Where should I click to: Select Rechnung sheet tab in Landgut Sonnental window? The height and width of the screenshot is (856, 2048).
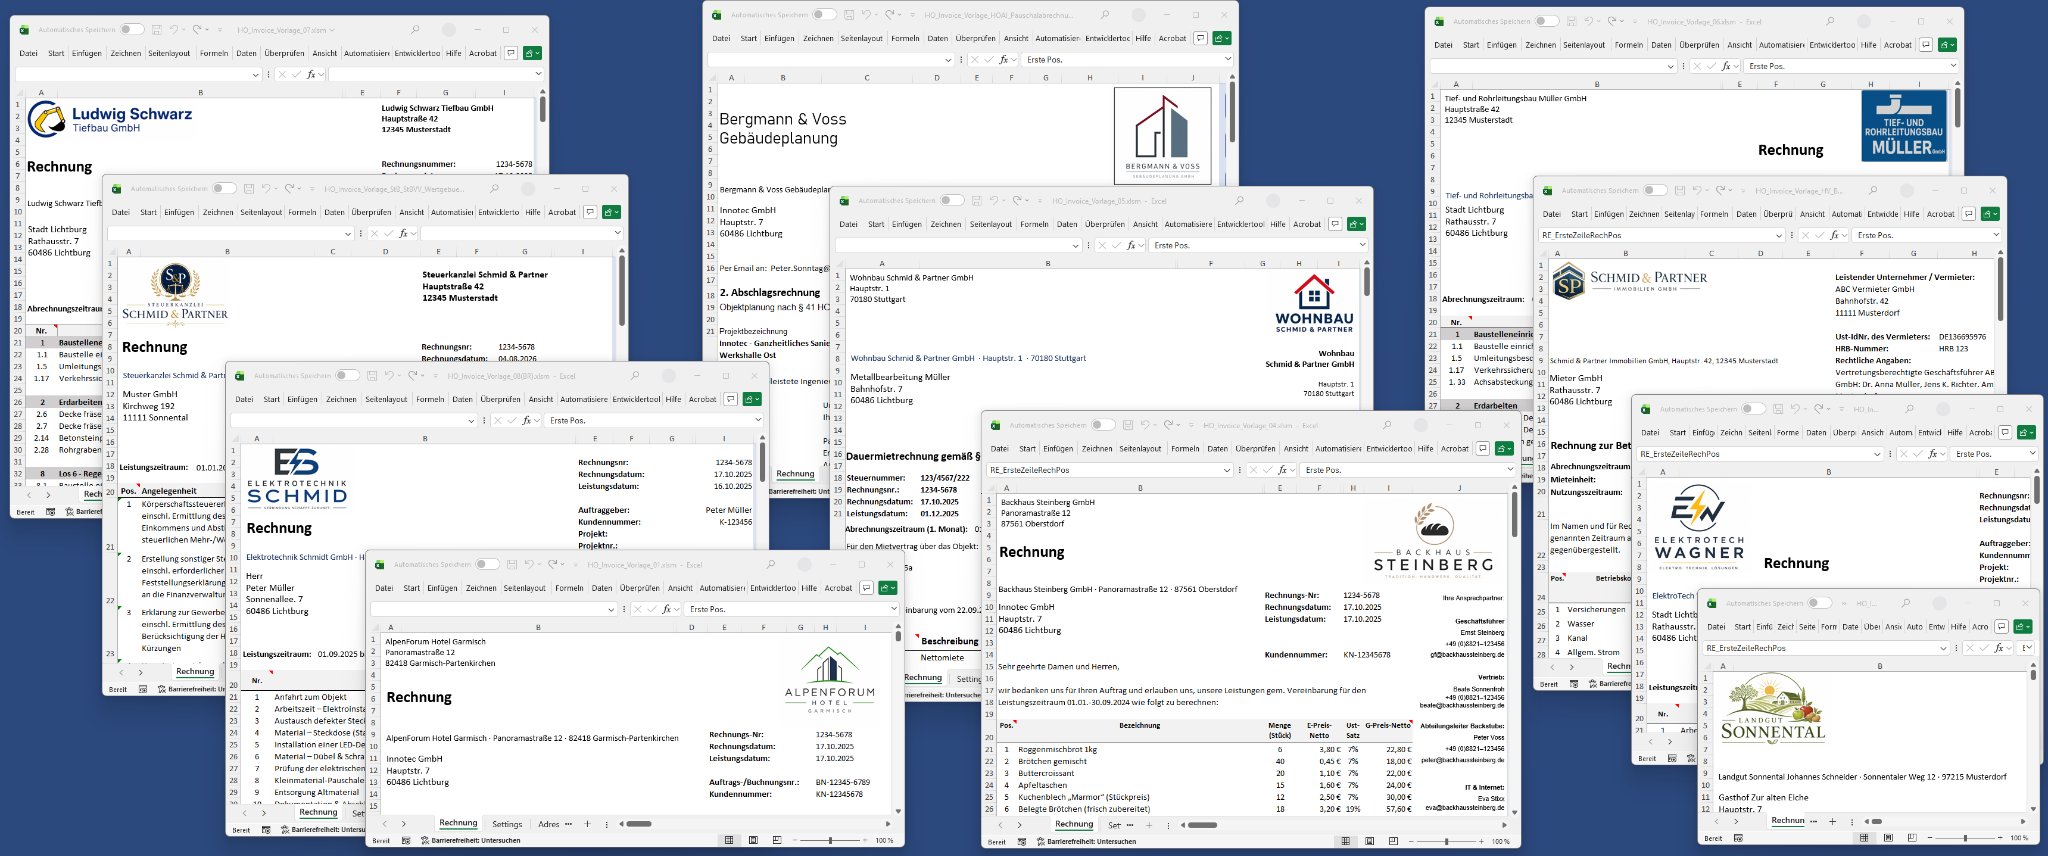[x=1788, y=821]
